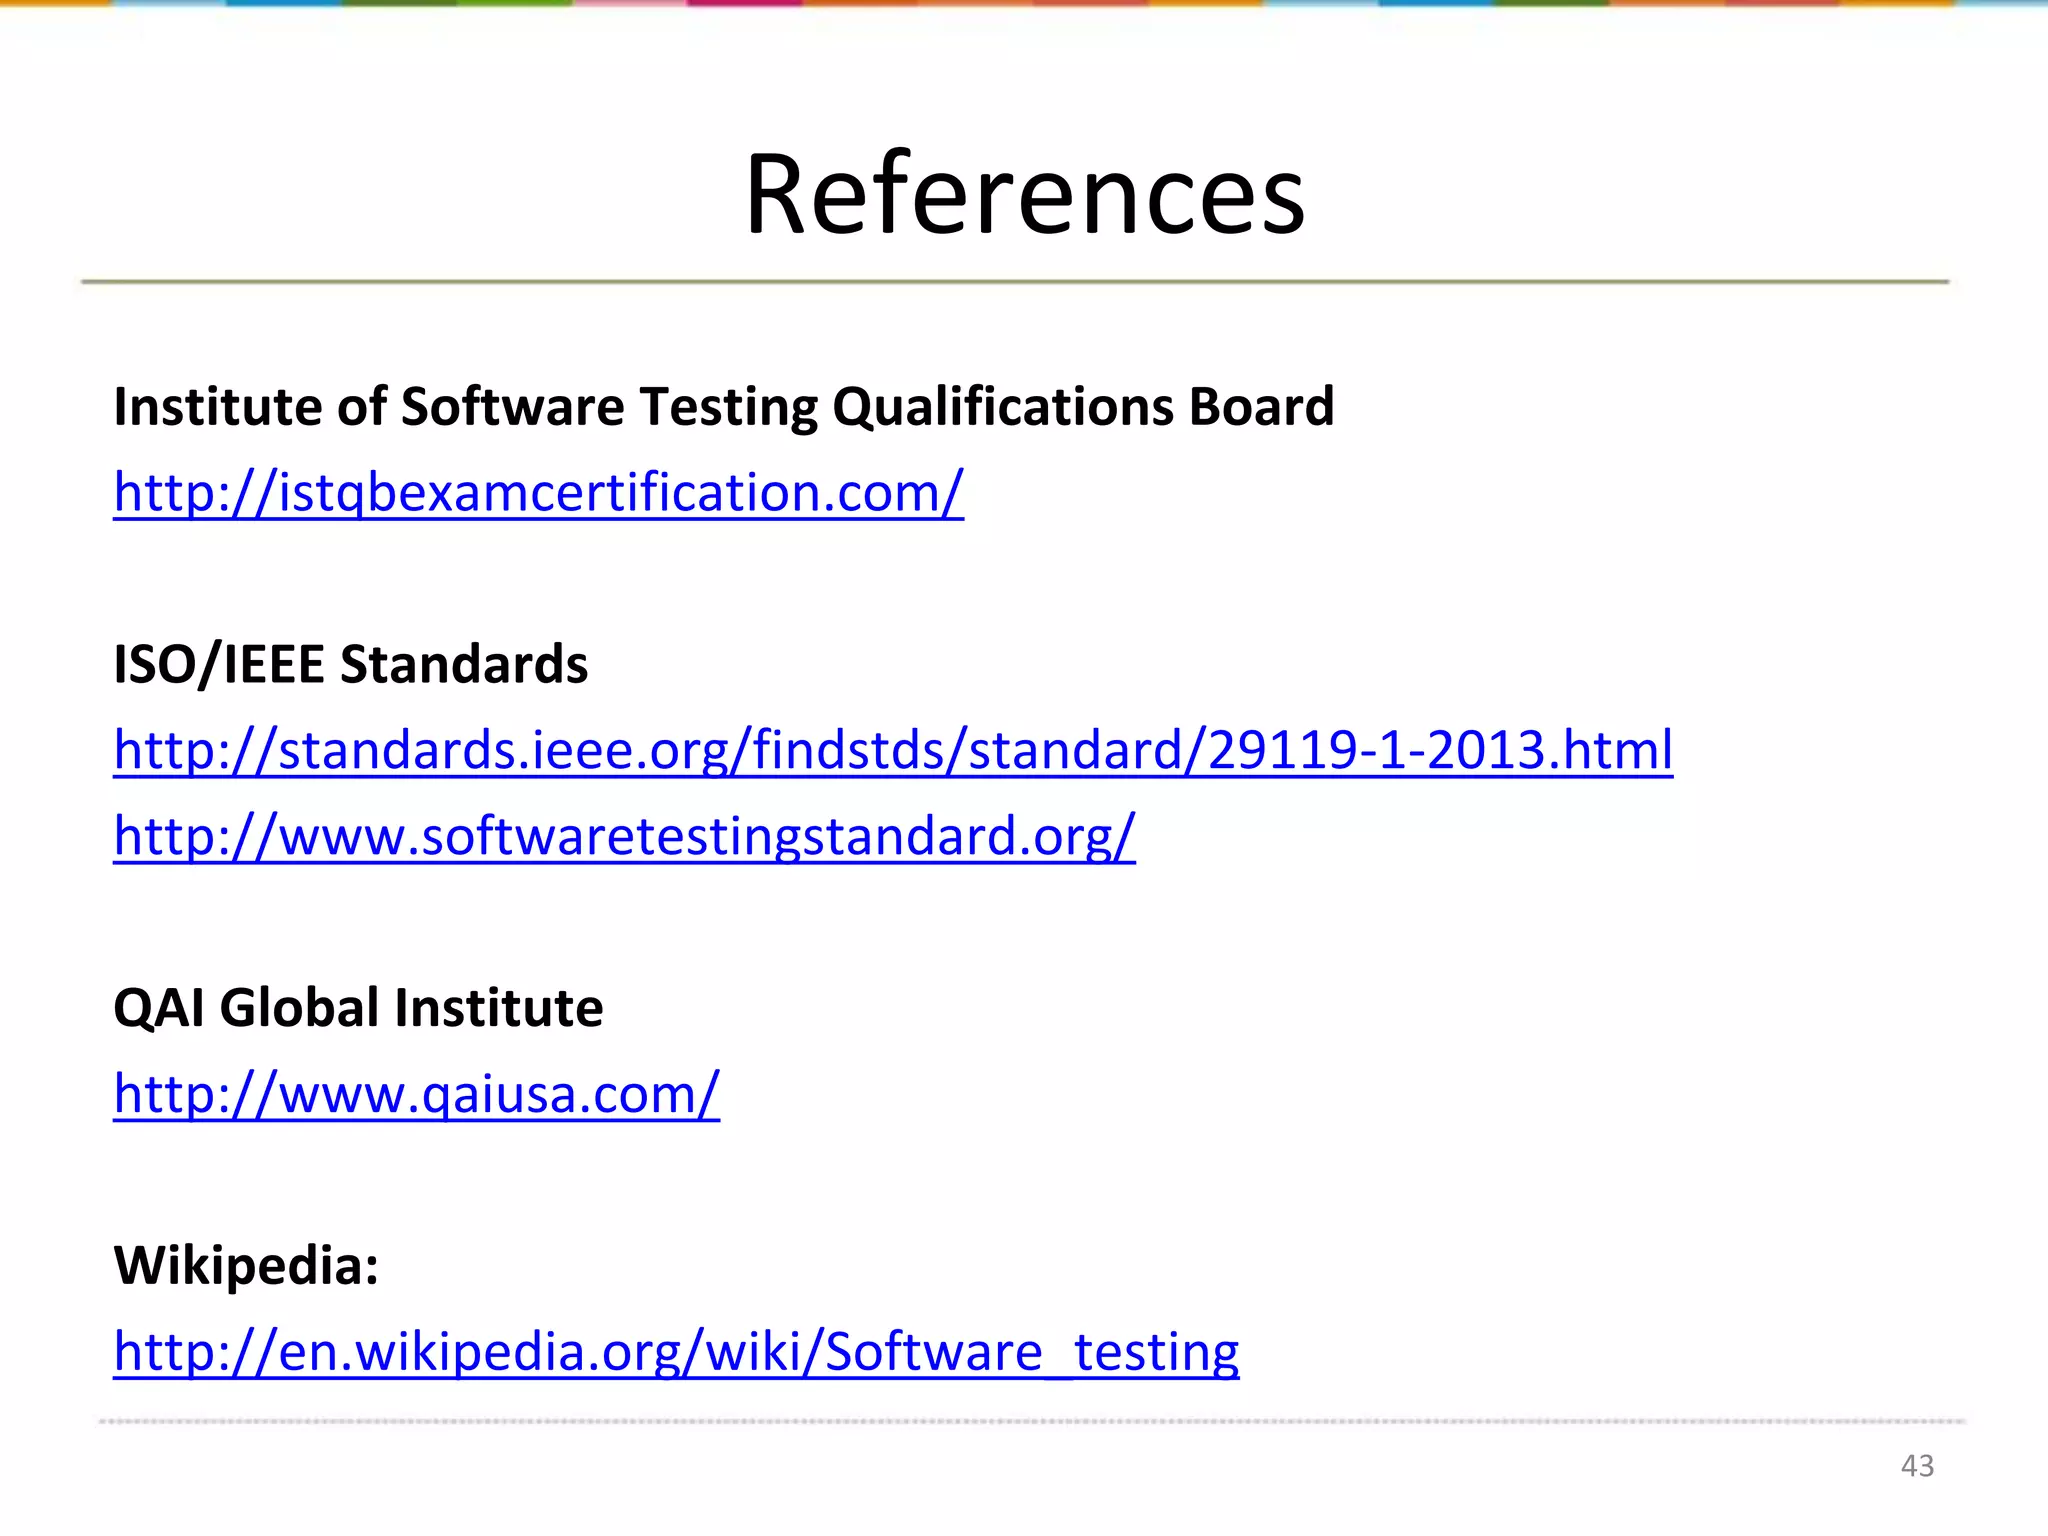Click the light pink segment of the top bar
Screen dimensions: 2048x1536
click(x=630, y=3)
